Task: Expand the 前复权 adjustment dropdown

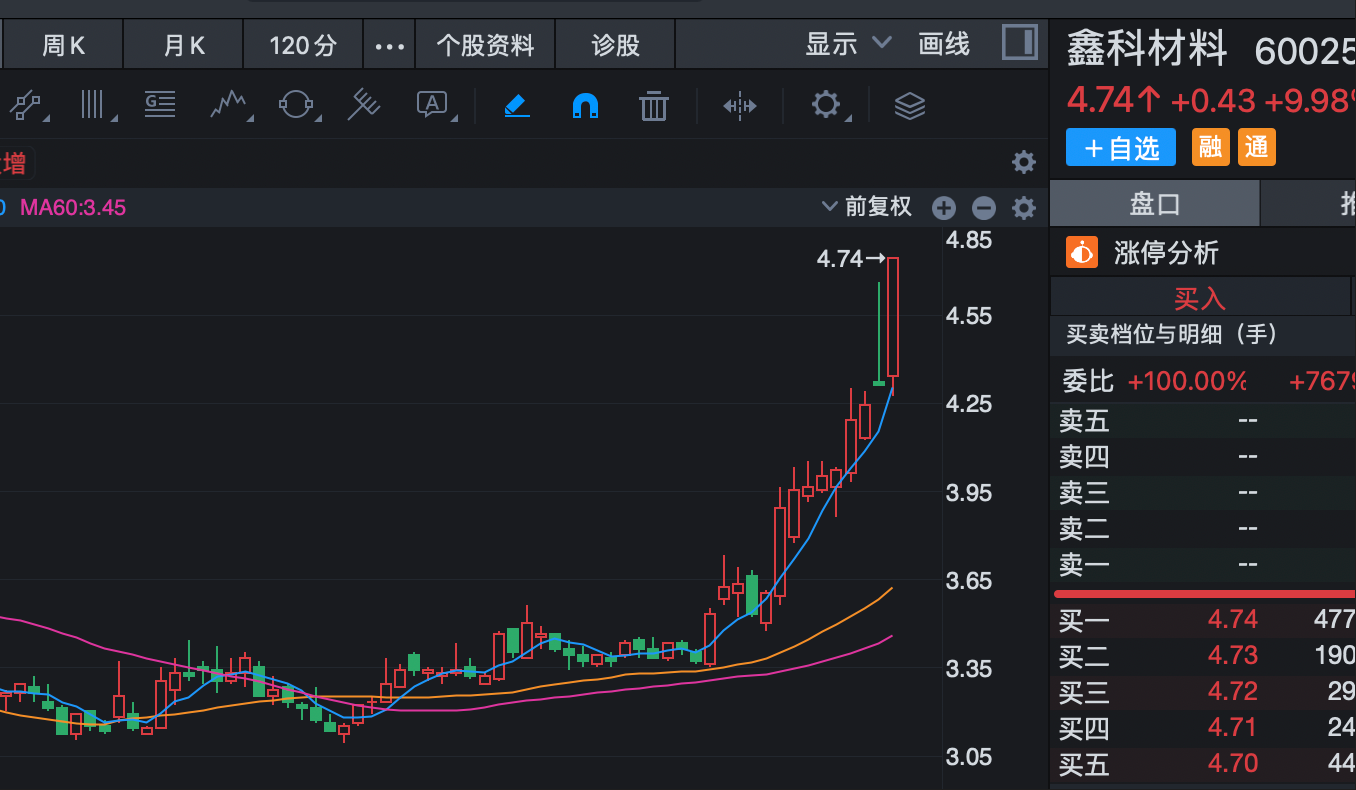Action: point(866,206)
